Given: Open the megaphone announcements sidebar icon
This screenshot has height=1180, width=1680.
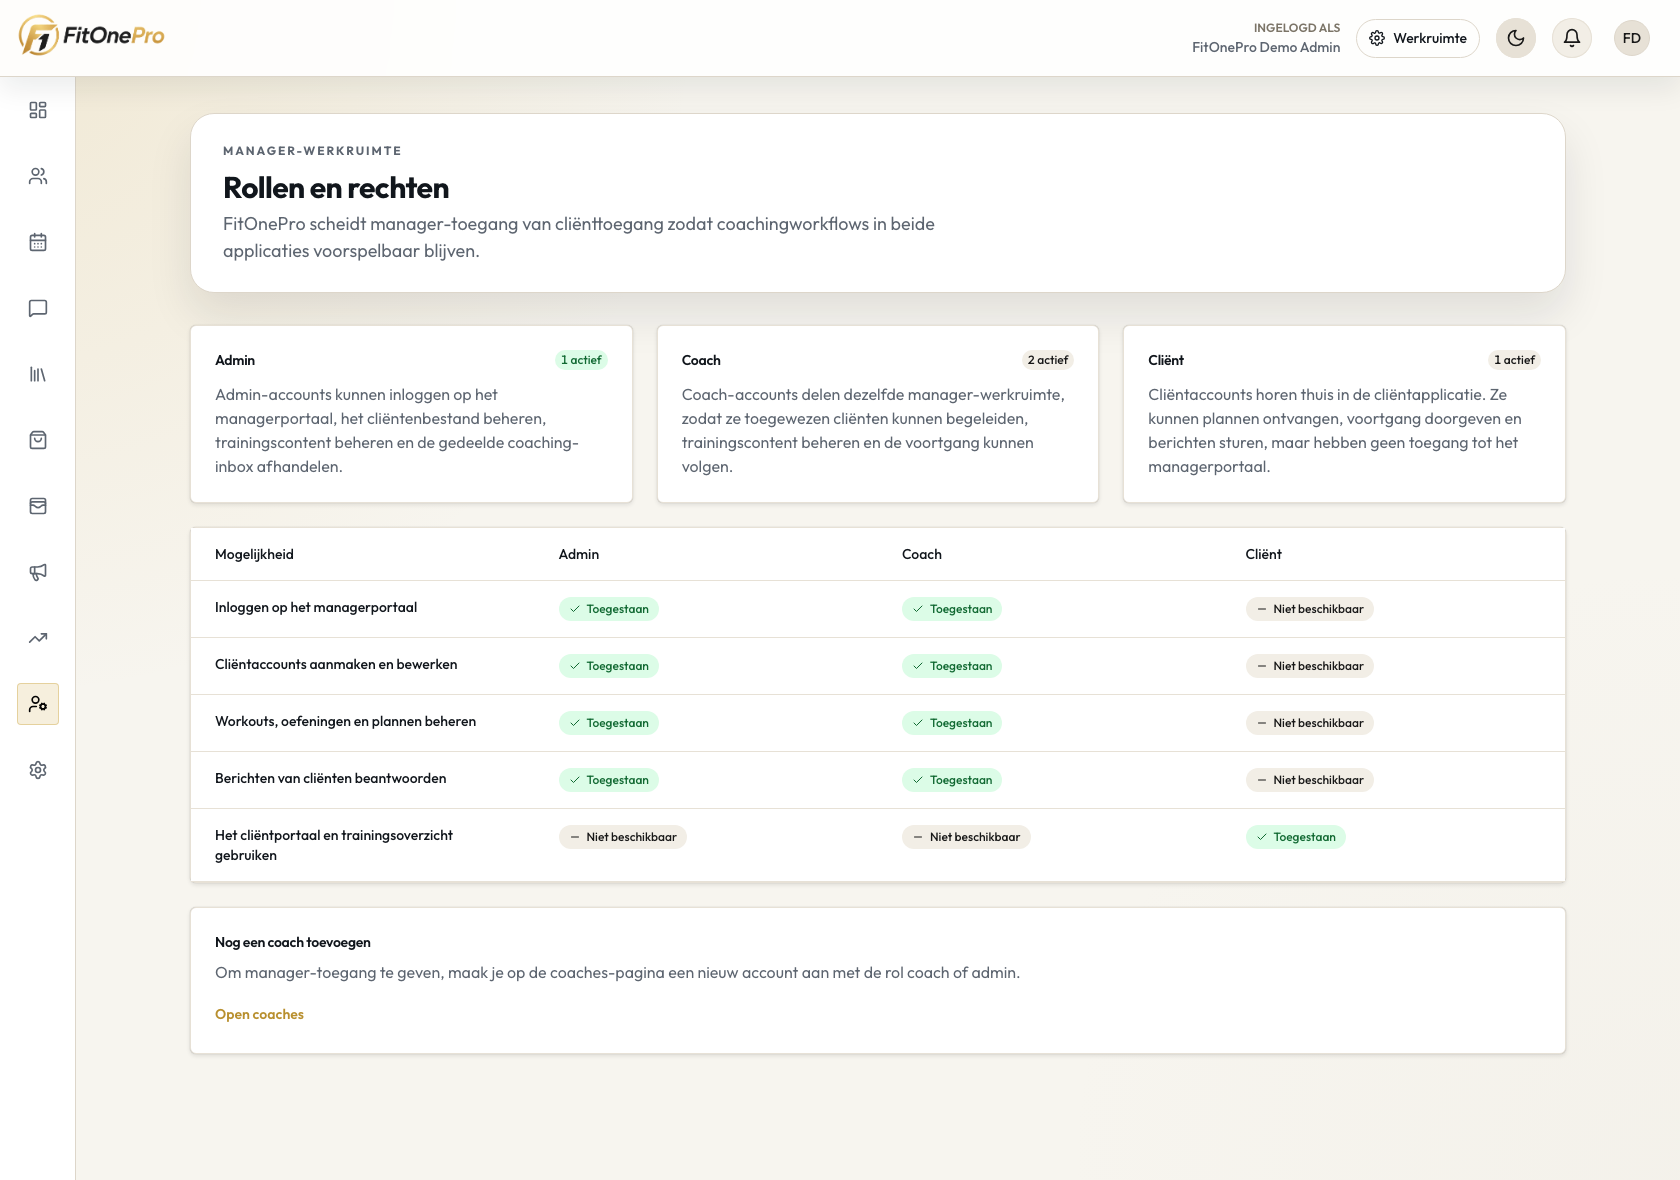Looking at the screenshot, I should (38, 572).
